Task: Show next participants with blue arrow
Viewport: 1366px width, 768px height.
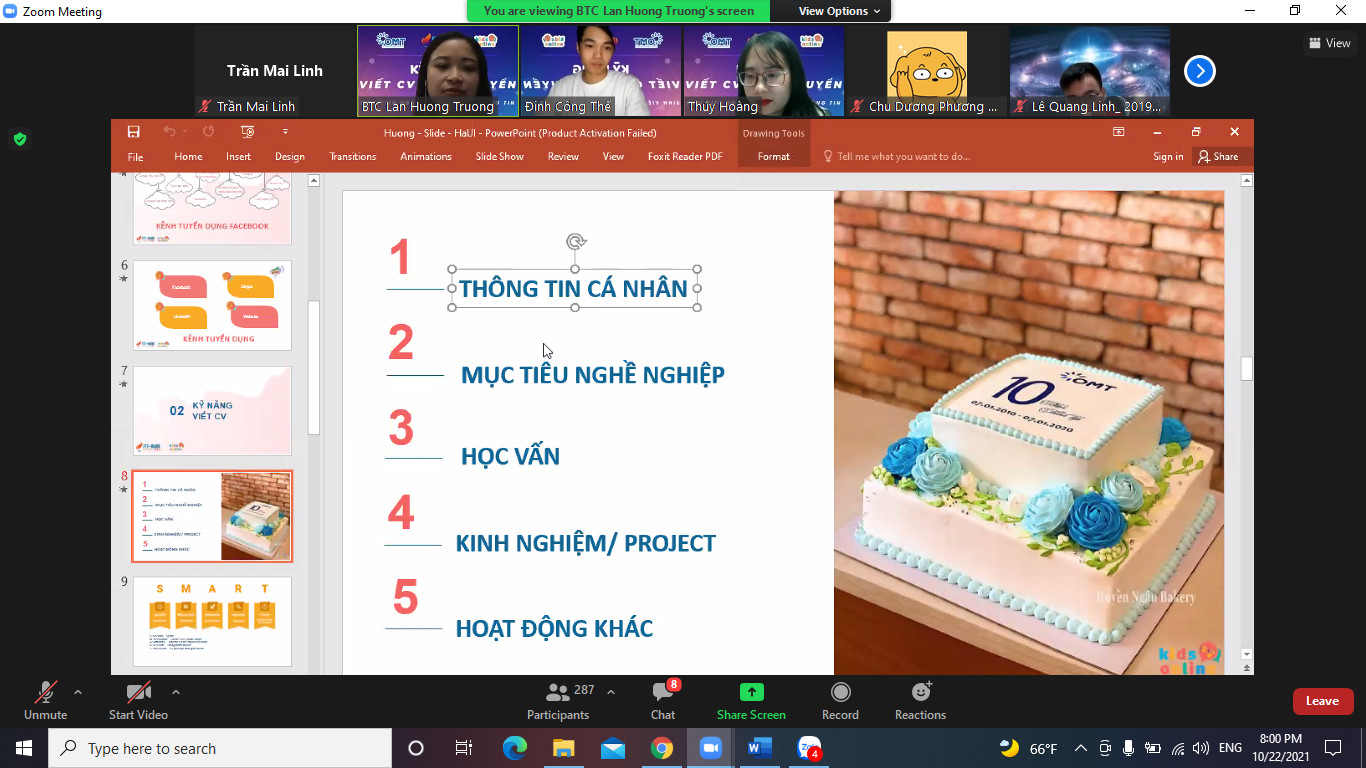Action: [x=1199, y=71]
